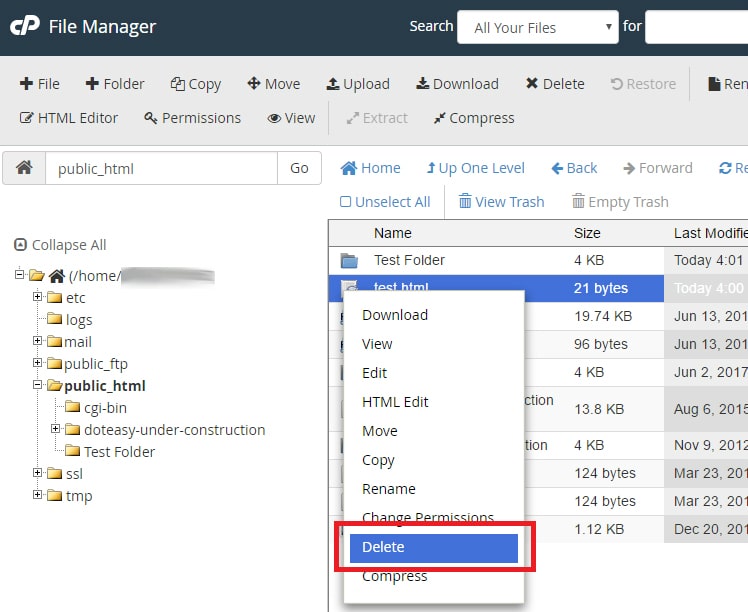The width and height of the screenshot is (748, 612).
Task: Expand the ssl folder node
Action: coord(37,472)
